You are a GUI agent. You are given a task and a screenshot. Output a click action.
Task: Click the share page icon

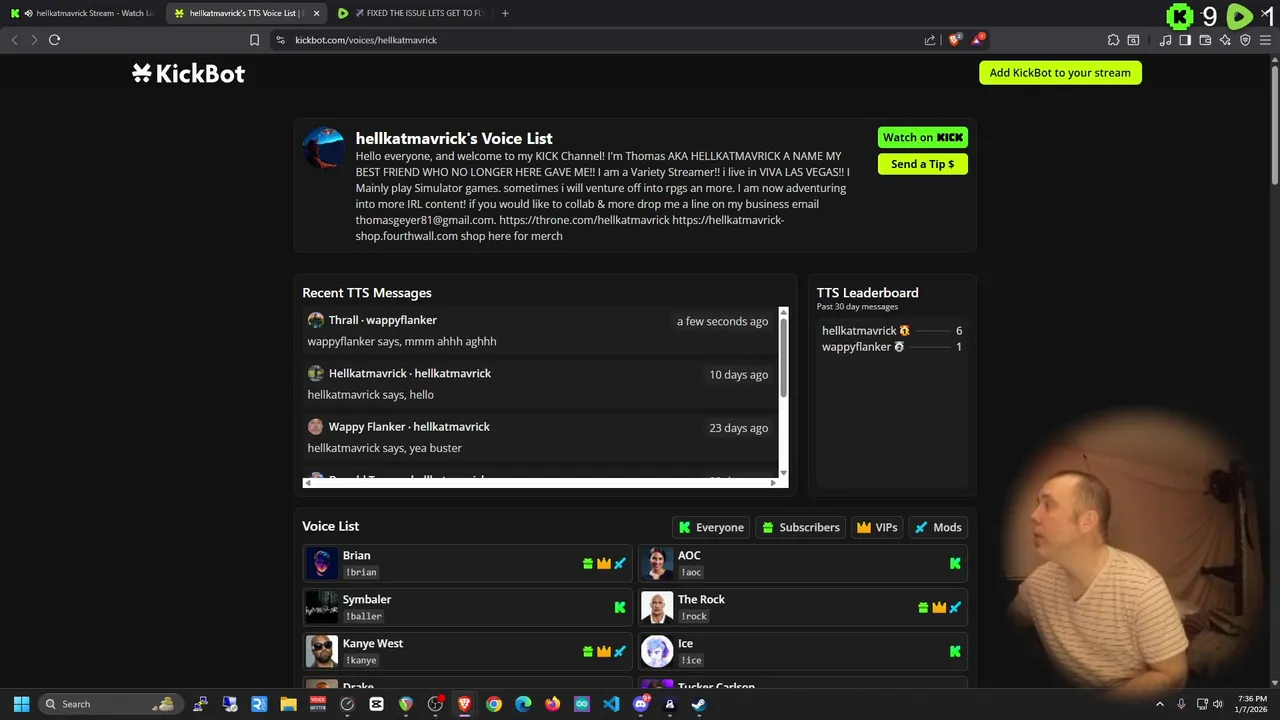(930, 40)
